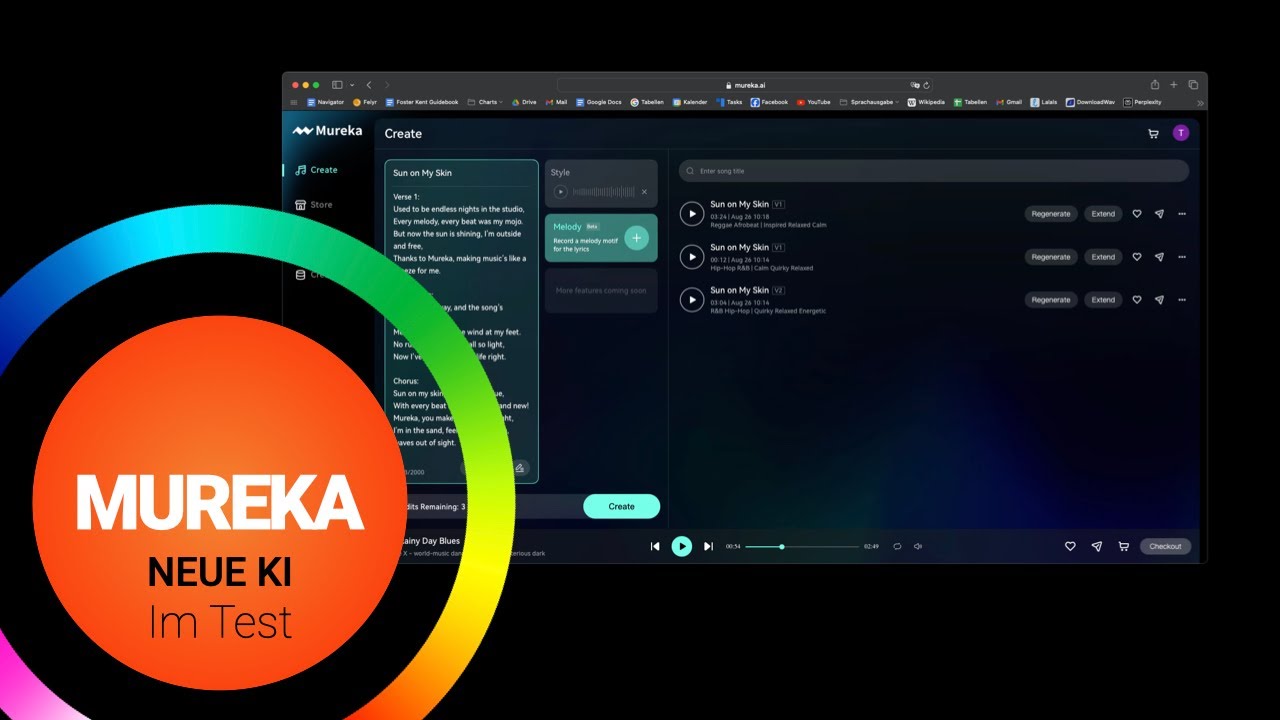Show Safari tab overview
Screen dimensions: 1280x720
tap(1193, 85)
